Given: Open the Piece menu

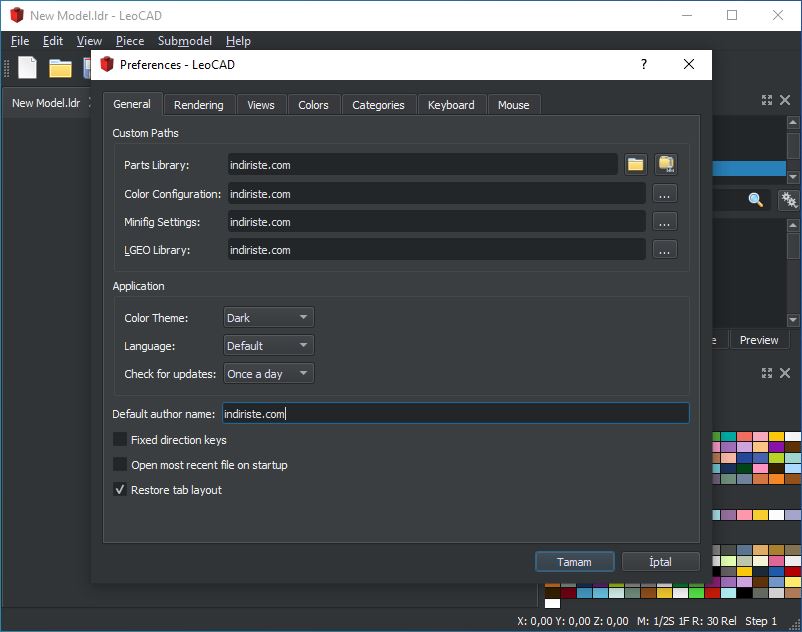Looking at the screenshot, I should click(130, 41).
